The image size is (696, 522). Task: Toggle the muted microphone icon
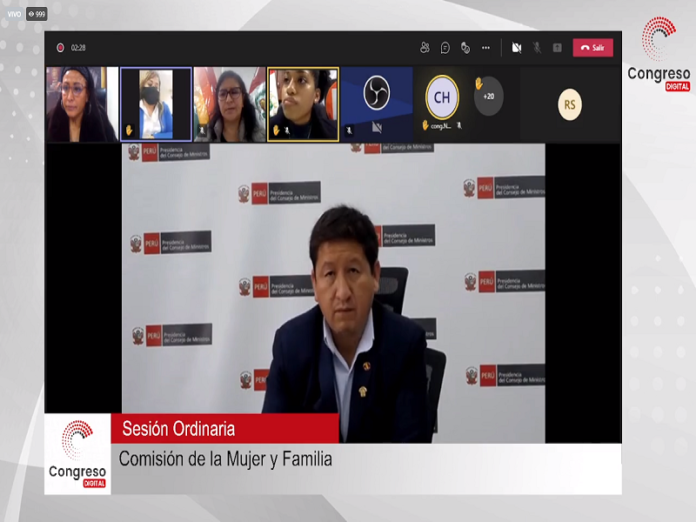tap(537, 47)
